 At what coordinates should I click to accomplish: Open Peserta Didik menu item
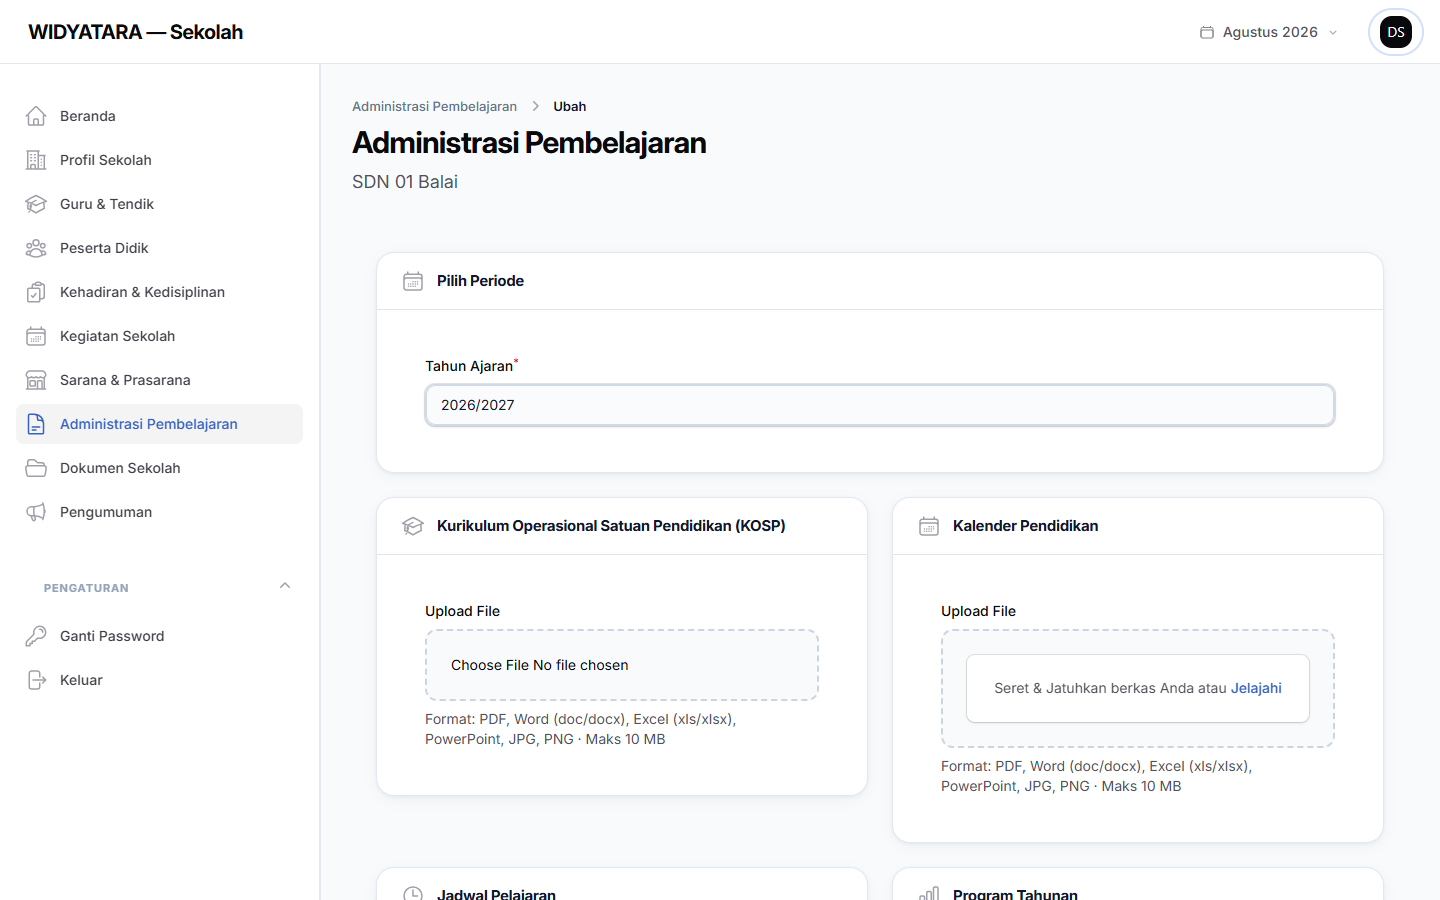tap(159, 248)
